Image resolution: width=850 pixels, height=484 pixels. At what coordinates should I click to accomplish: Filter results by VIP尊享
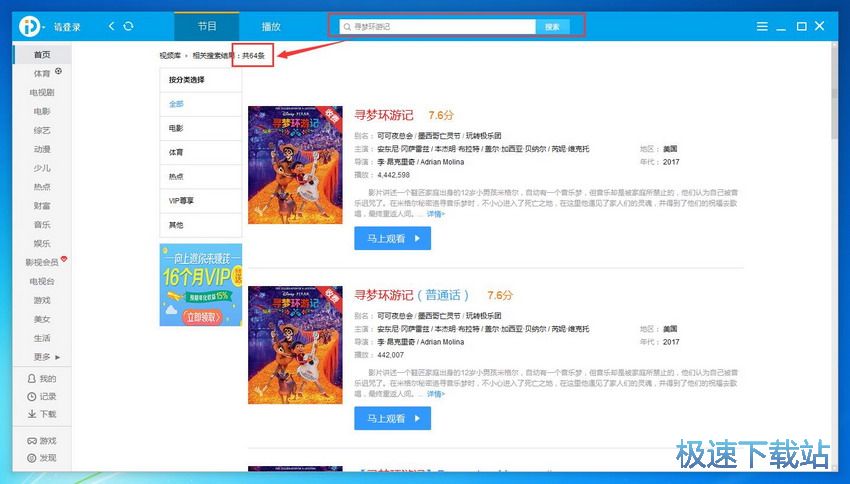pos(201,201)
